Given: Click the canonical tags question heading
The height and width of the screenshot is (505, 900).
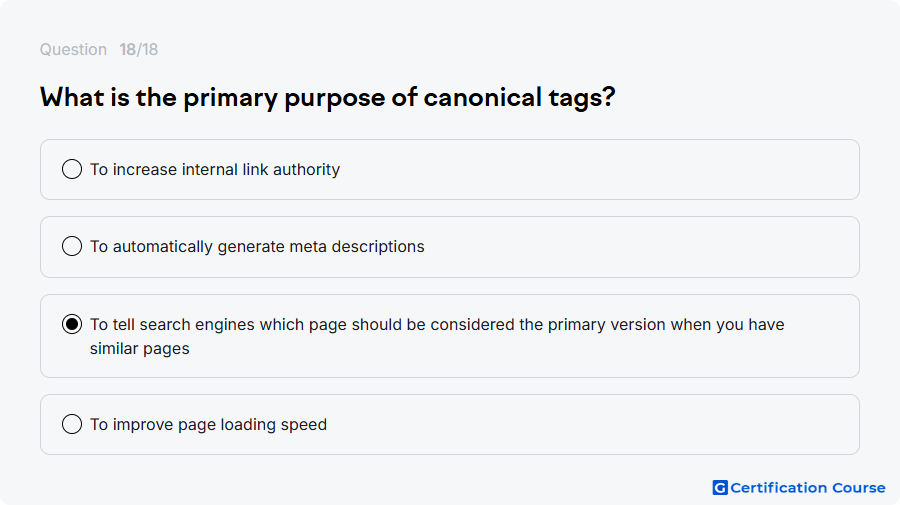Looking at the screenshot, I should point(328,98).
